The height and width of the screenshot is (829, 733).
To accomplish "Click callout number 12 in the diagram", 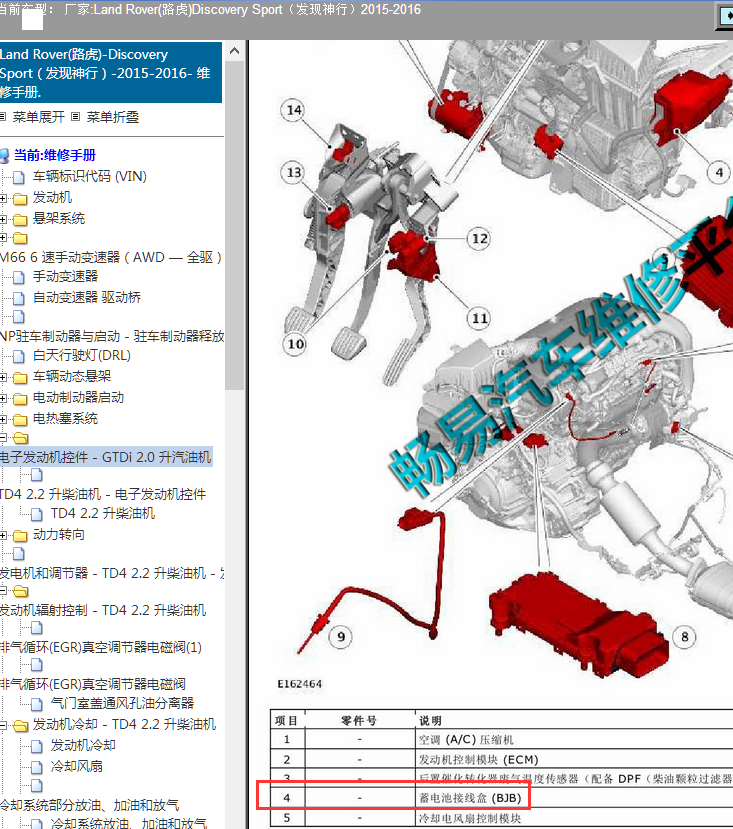I will click(x=479, y=238).
